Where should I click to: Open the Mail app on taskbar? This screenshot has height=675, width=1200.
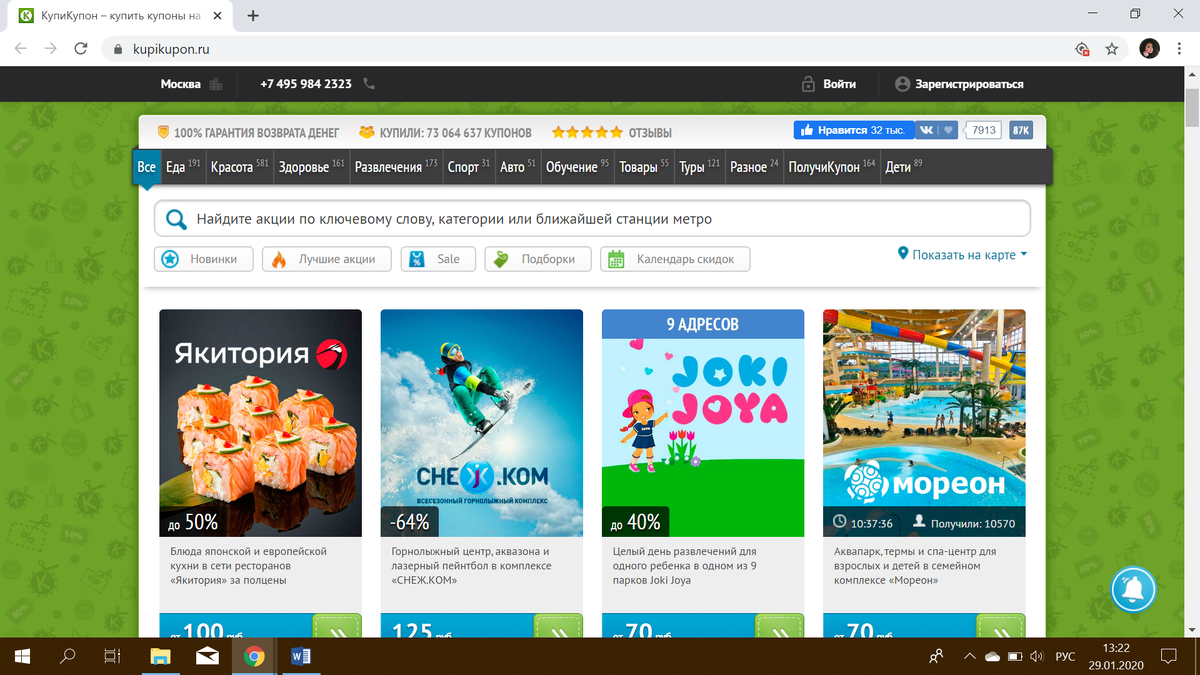(x=207, y=656)
